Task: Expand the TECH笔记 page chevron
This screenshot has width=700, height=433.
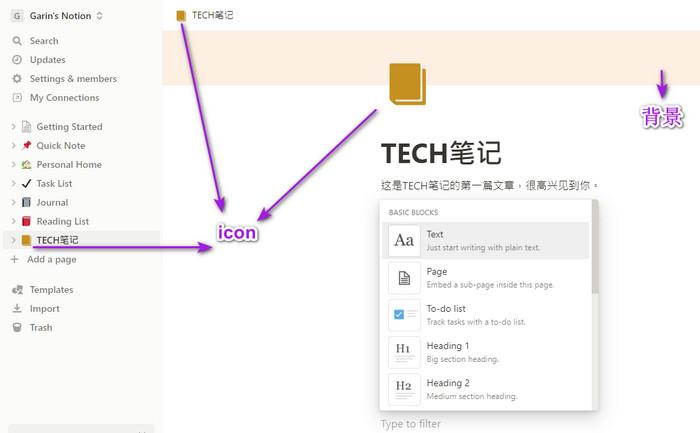Action: [13, 240]
